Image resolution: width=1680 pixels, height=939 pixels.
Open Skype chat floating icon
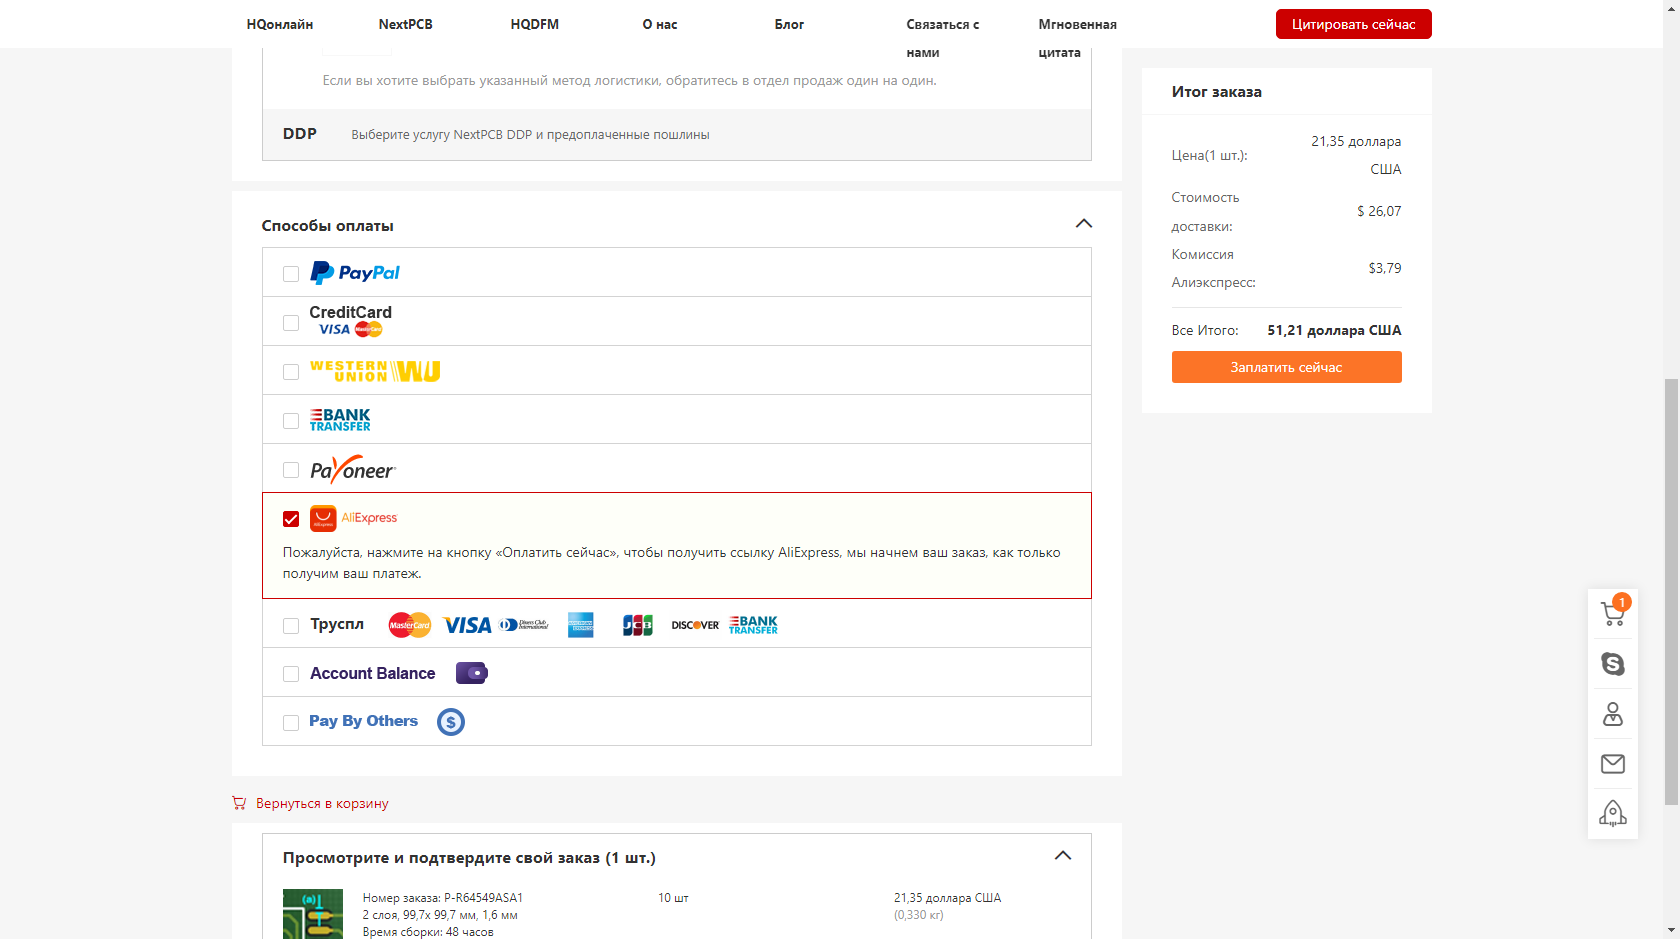tap(1613, 664)
